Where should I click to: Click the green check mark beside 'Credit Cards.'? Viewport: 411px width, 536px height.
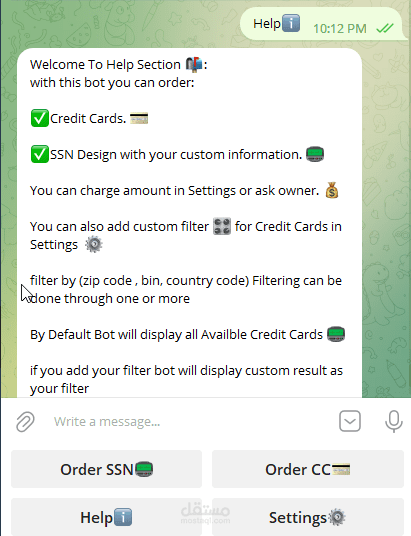(x=40, y=118)
